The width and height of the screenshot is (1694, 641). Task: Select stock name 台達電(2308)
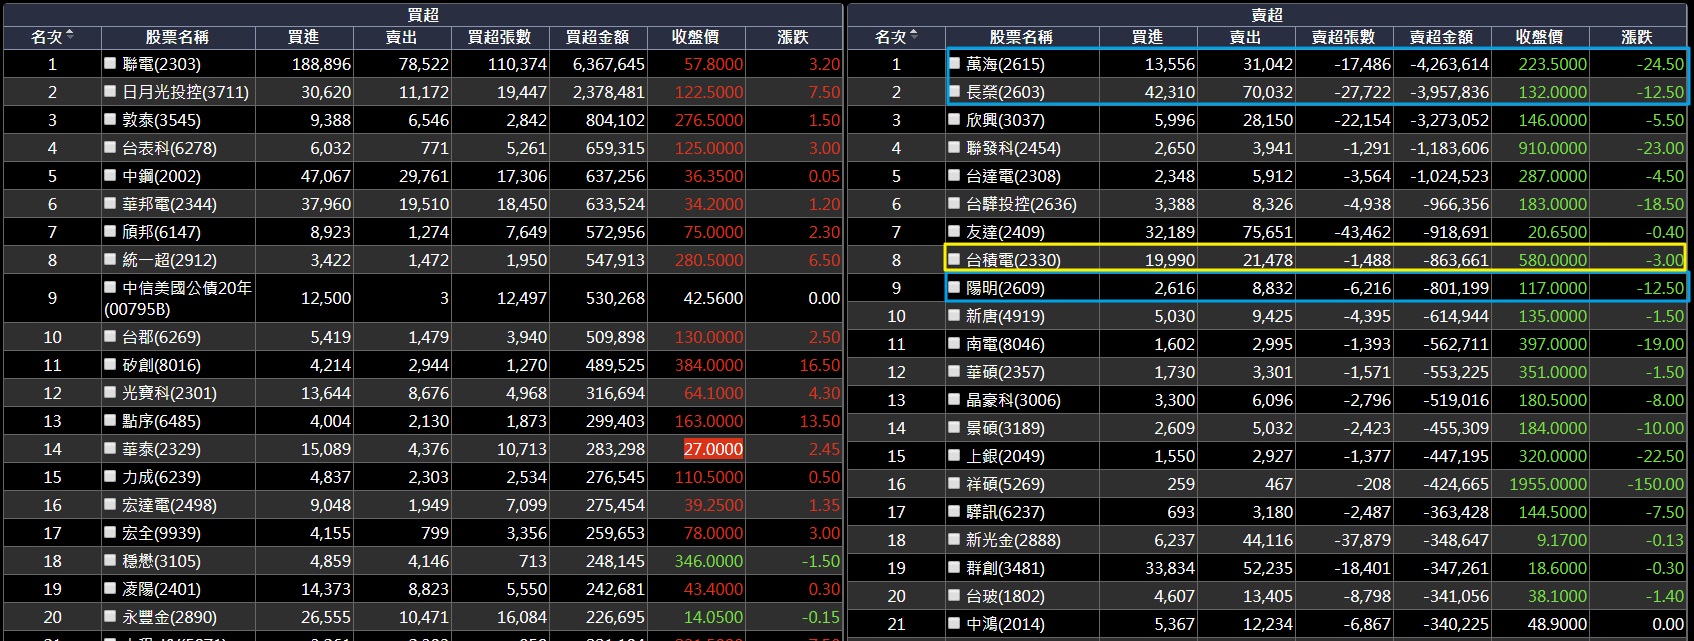pos(1013,176)
